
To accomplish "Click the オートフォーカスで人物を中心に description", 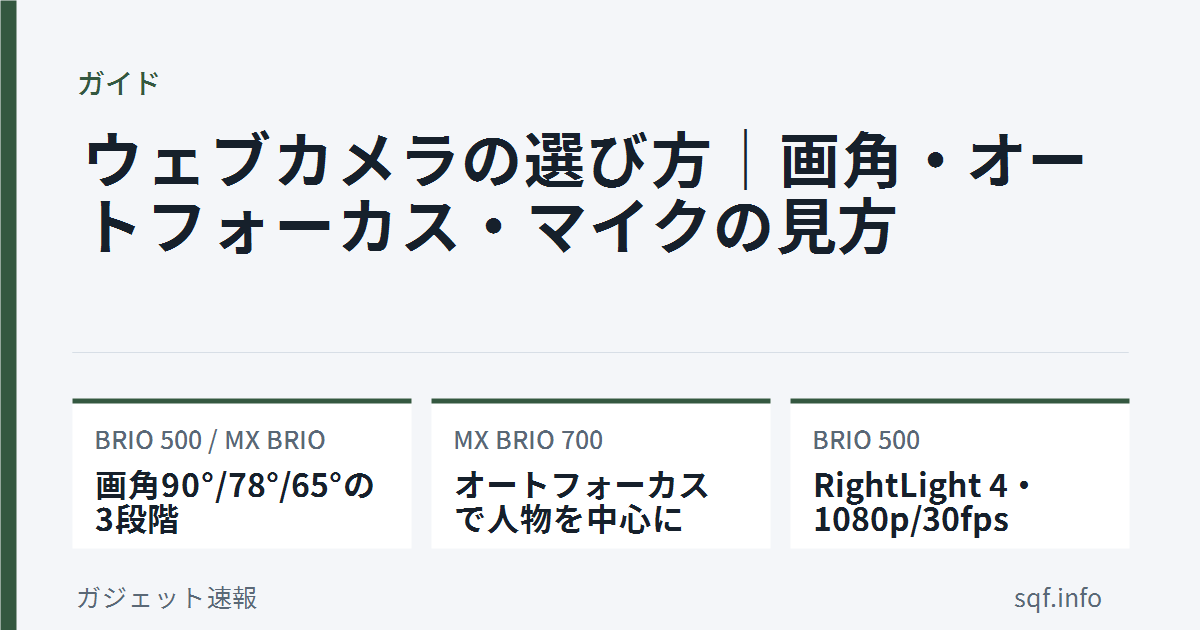I will click(x=582, y=503).
